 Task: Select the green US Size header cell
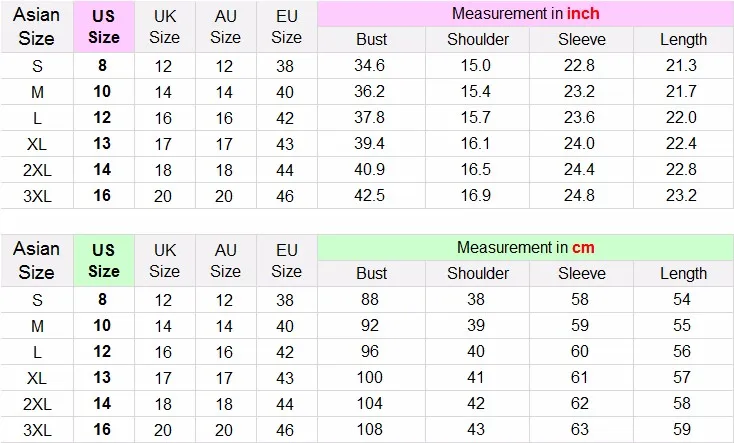(x=104, y=260)
